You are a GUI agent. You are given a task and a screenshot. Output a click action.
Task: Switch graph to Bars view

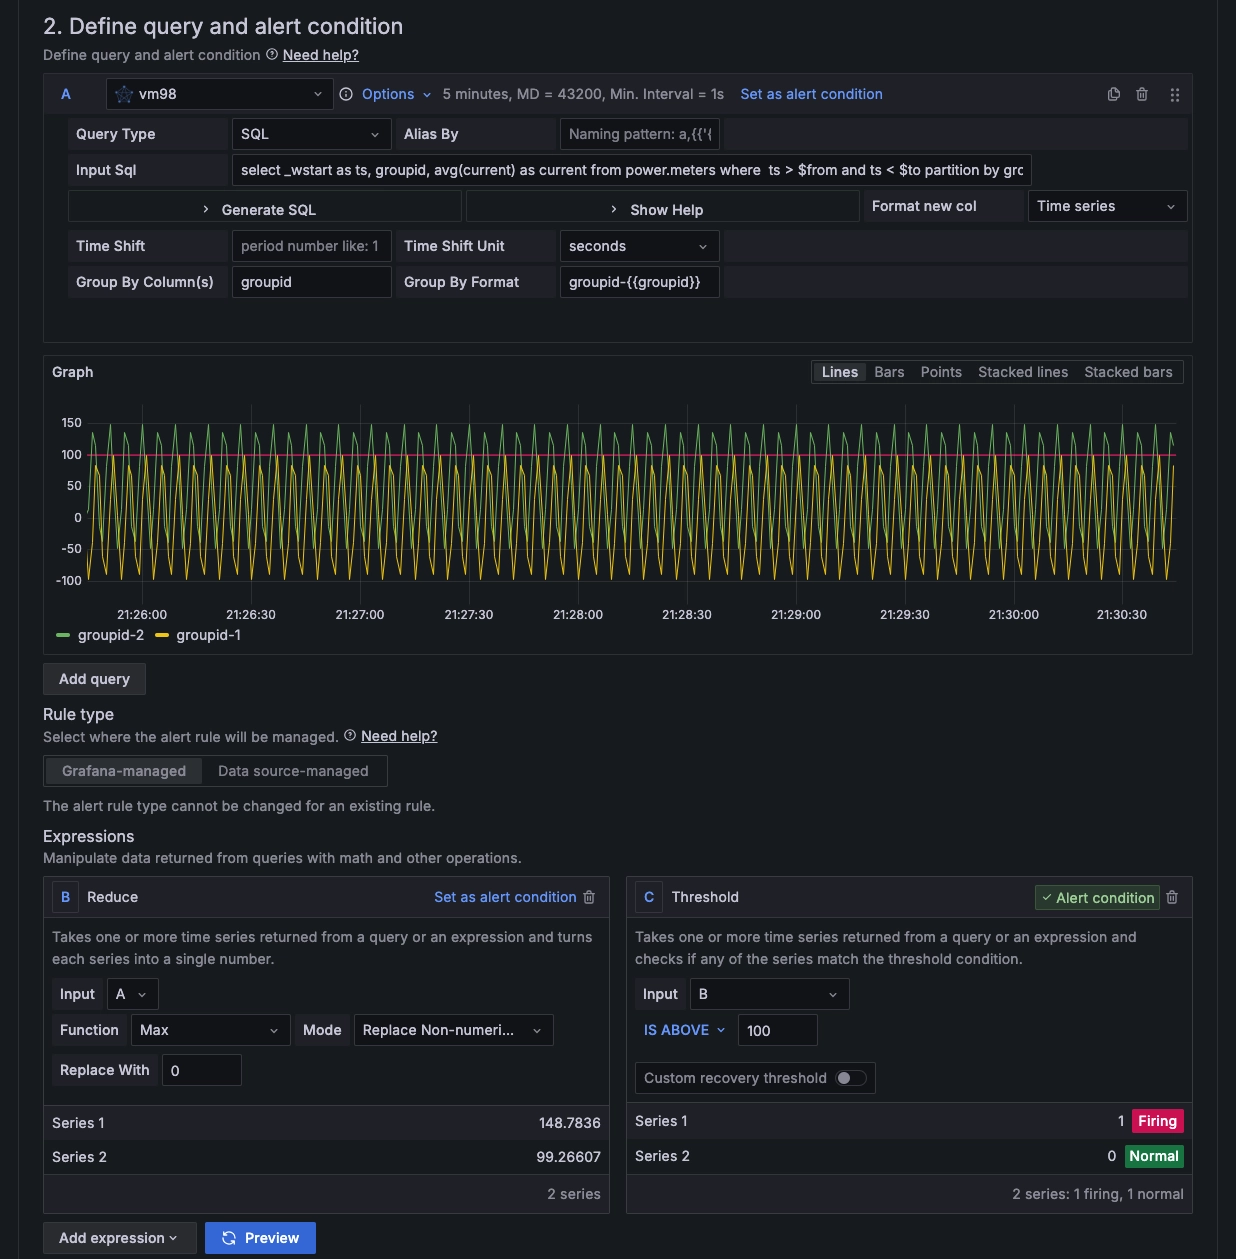889,372
